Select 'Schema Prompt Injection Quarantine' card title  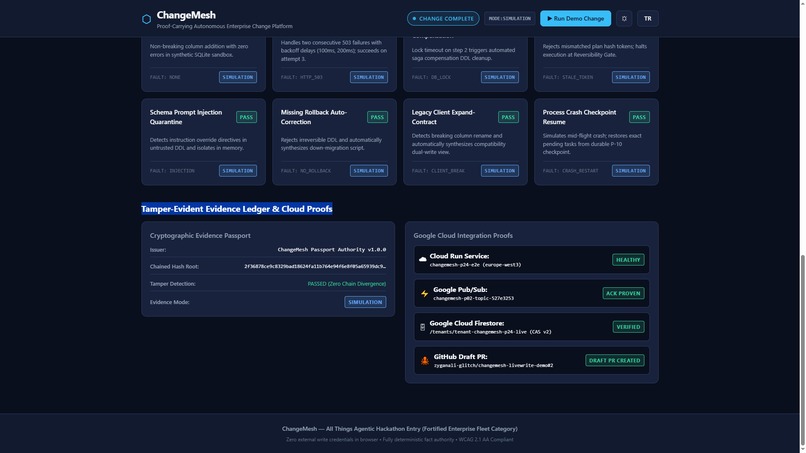(186, 117)
